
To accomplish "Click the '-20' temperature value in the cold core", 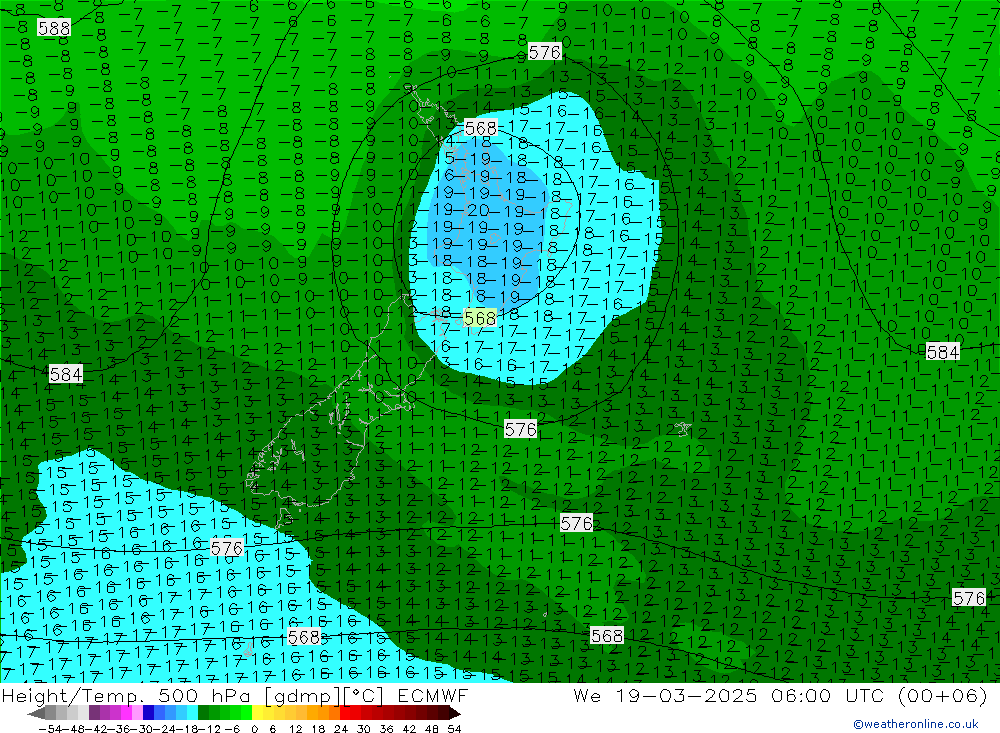I will click(x=476, y=211).
